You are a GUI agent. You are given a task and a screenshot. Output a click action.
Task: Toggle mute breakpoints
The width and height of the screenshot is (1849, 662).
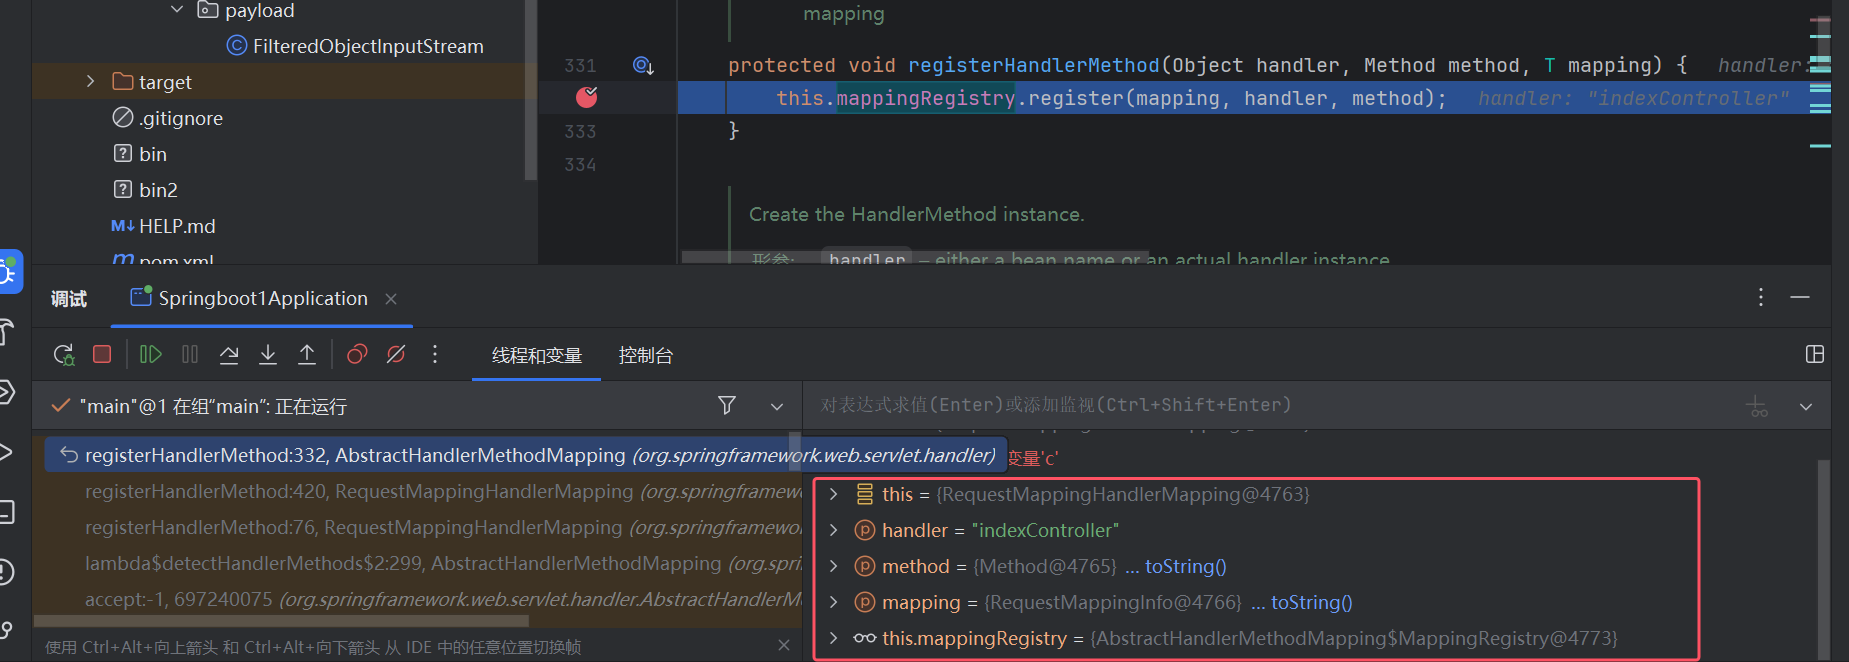tap(396, 354)
